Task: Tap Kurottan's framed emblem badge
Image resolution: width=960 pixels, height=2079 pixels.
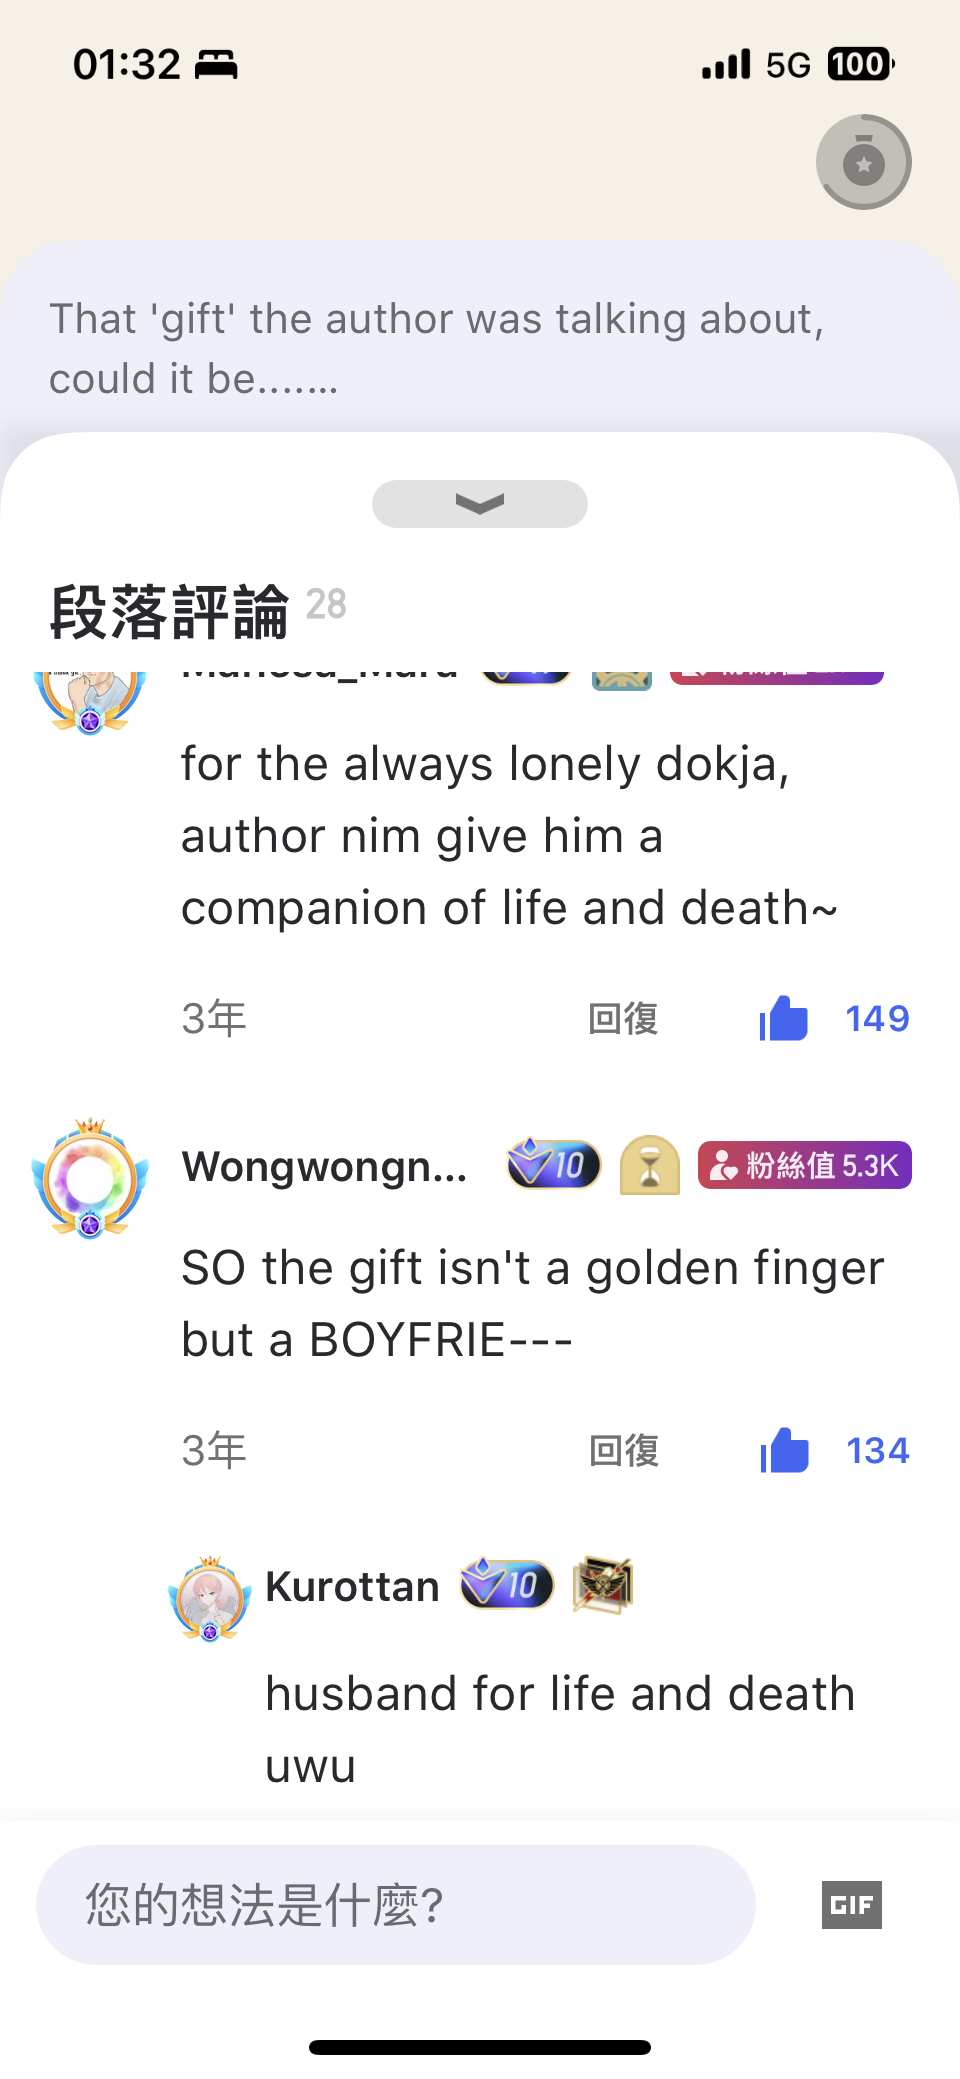Action: 603,1585
